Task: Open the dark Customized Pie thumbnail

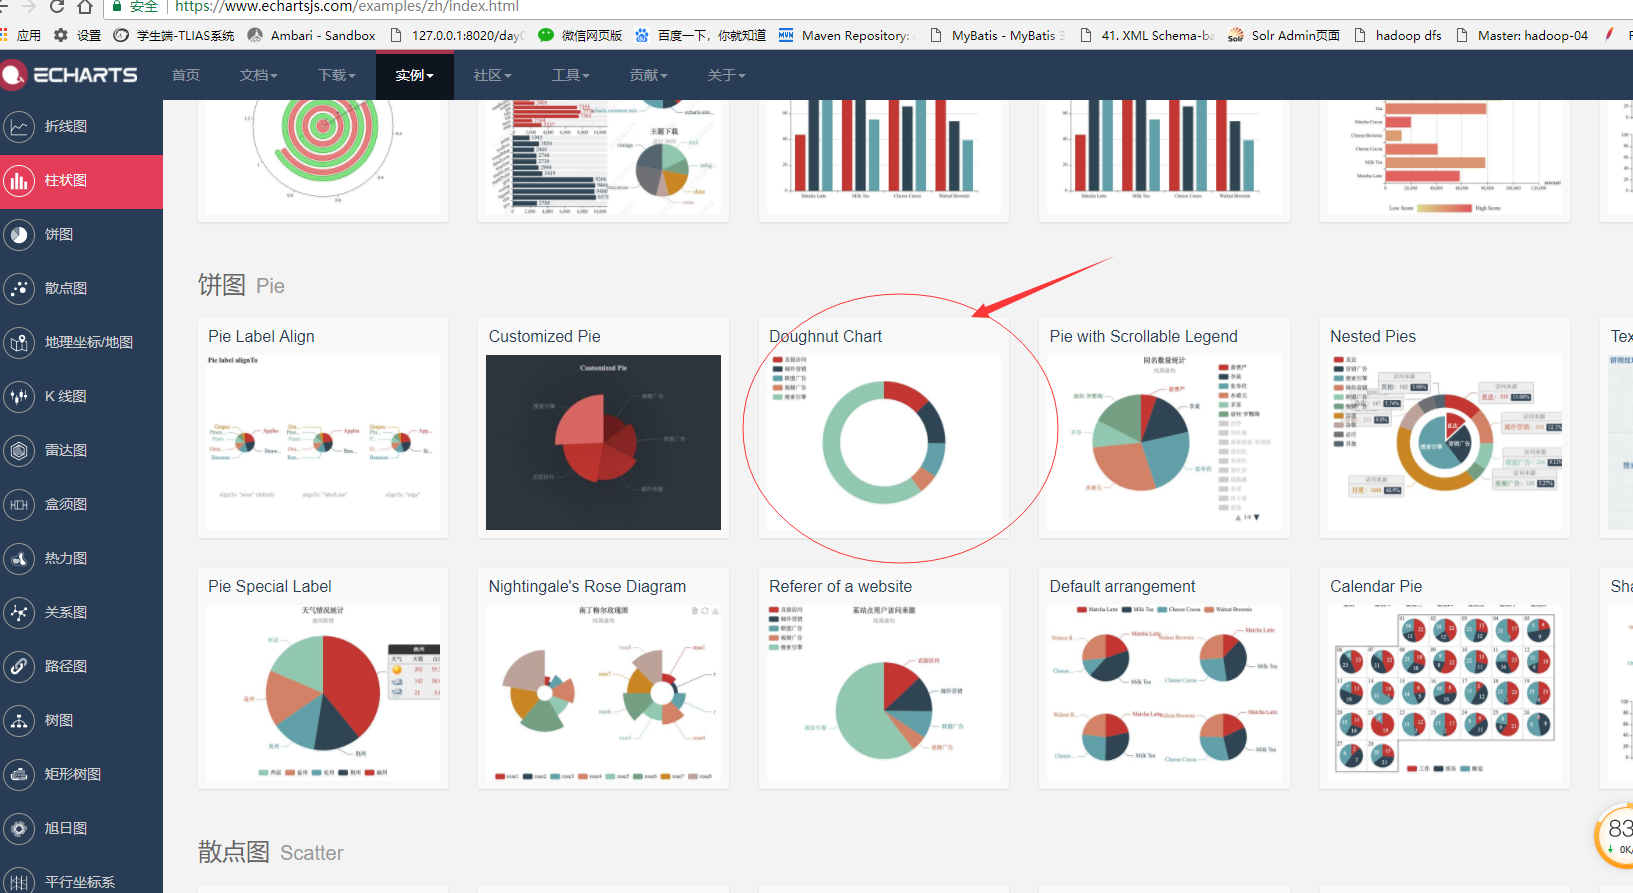Action: click(x=603, y=442)
